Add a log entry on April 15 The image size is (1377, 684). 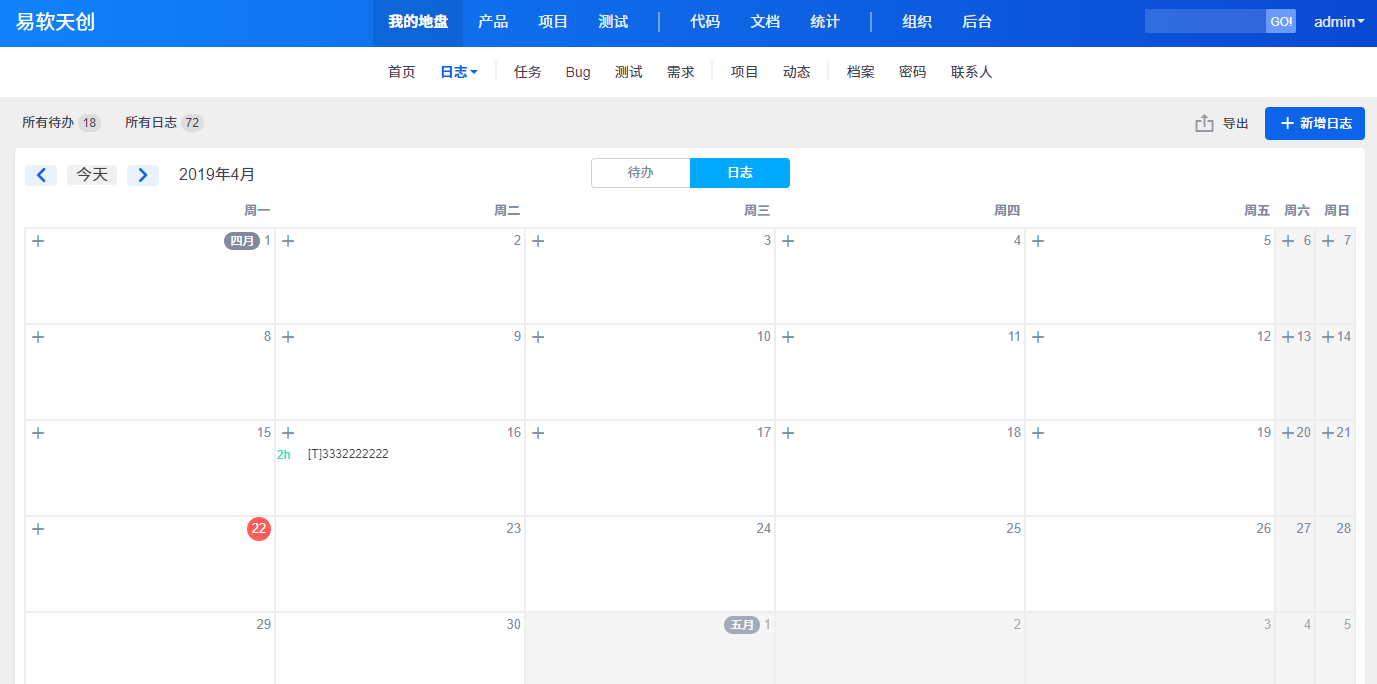click(x=38, y=433)
